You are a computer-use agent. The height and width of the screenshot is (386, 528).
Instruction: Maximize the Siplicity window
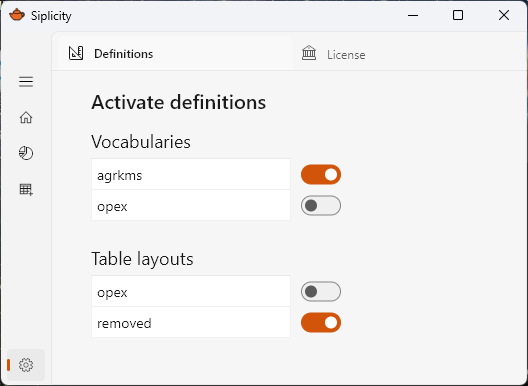(x=458, y=15)
